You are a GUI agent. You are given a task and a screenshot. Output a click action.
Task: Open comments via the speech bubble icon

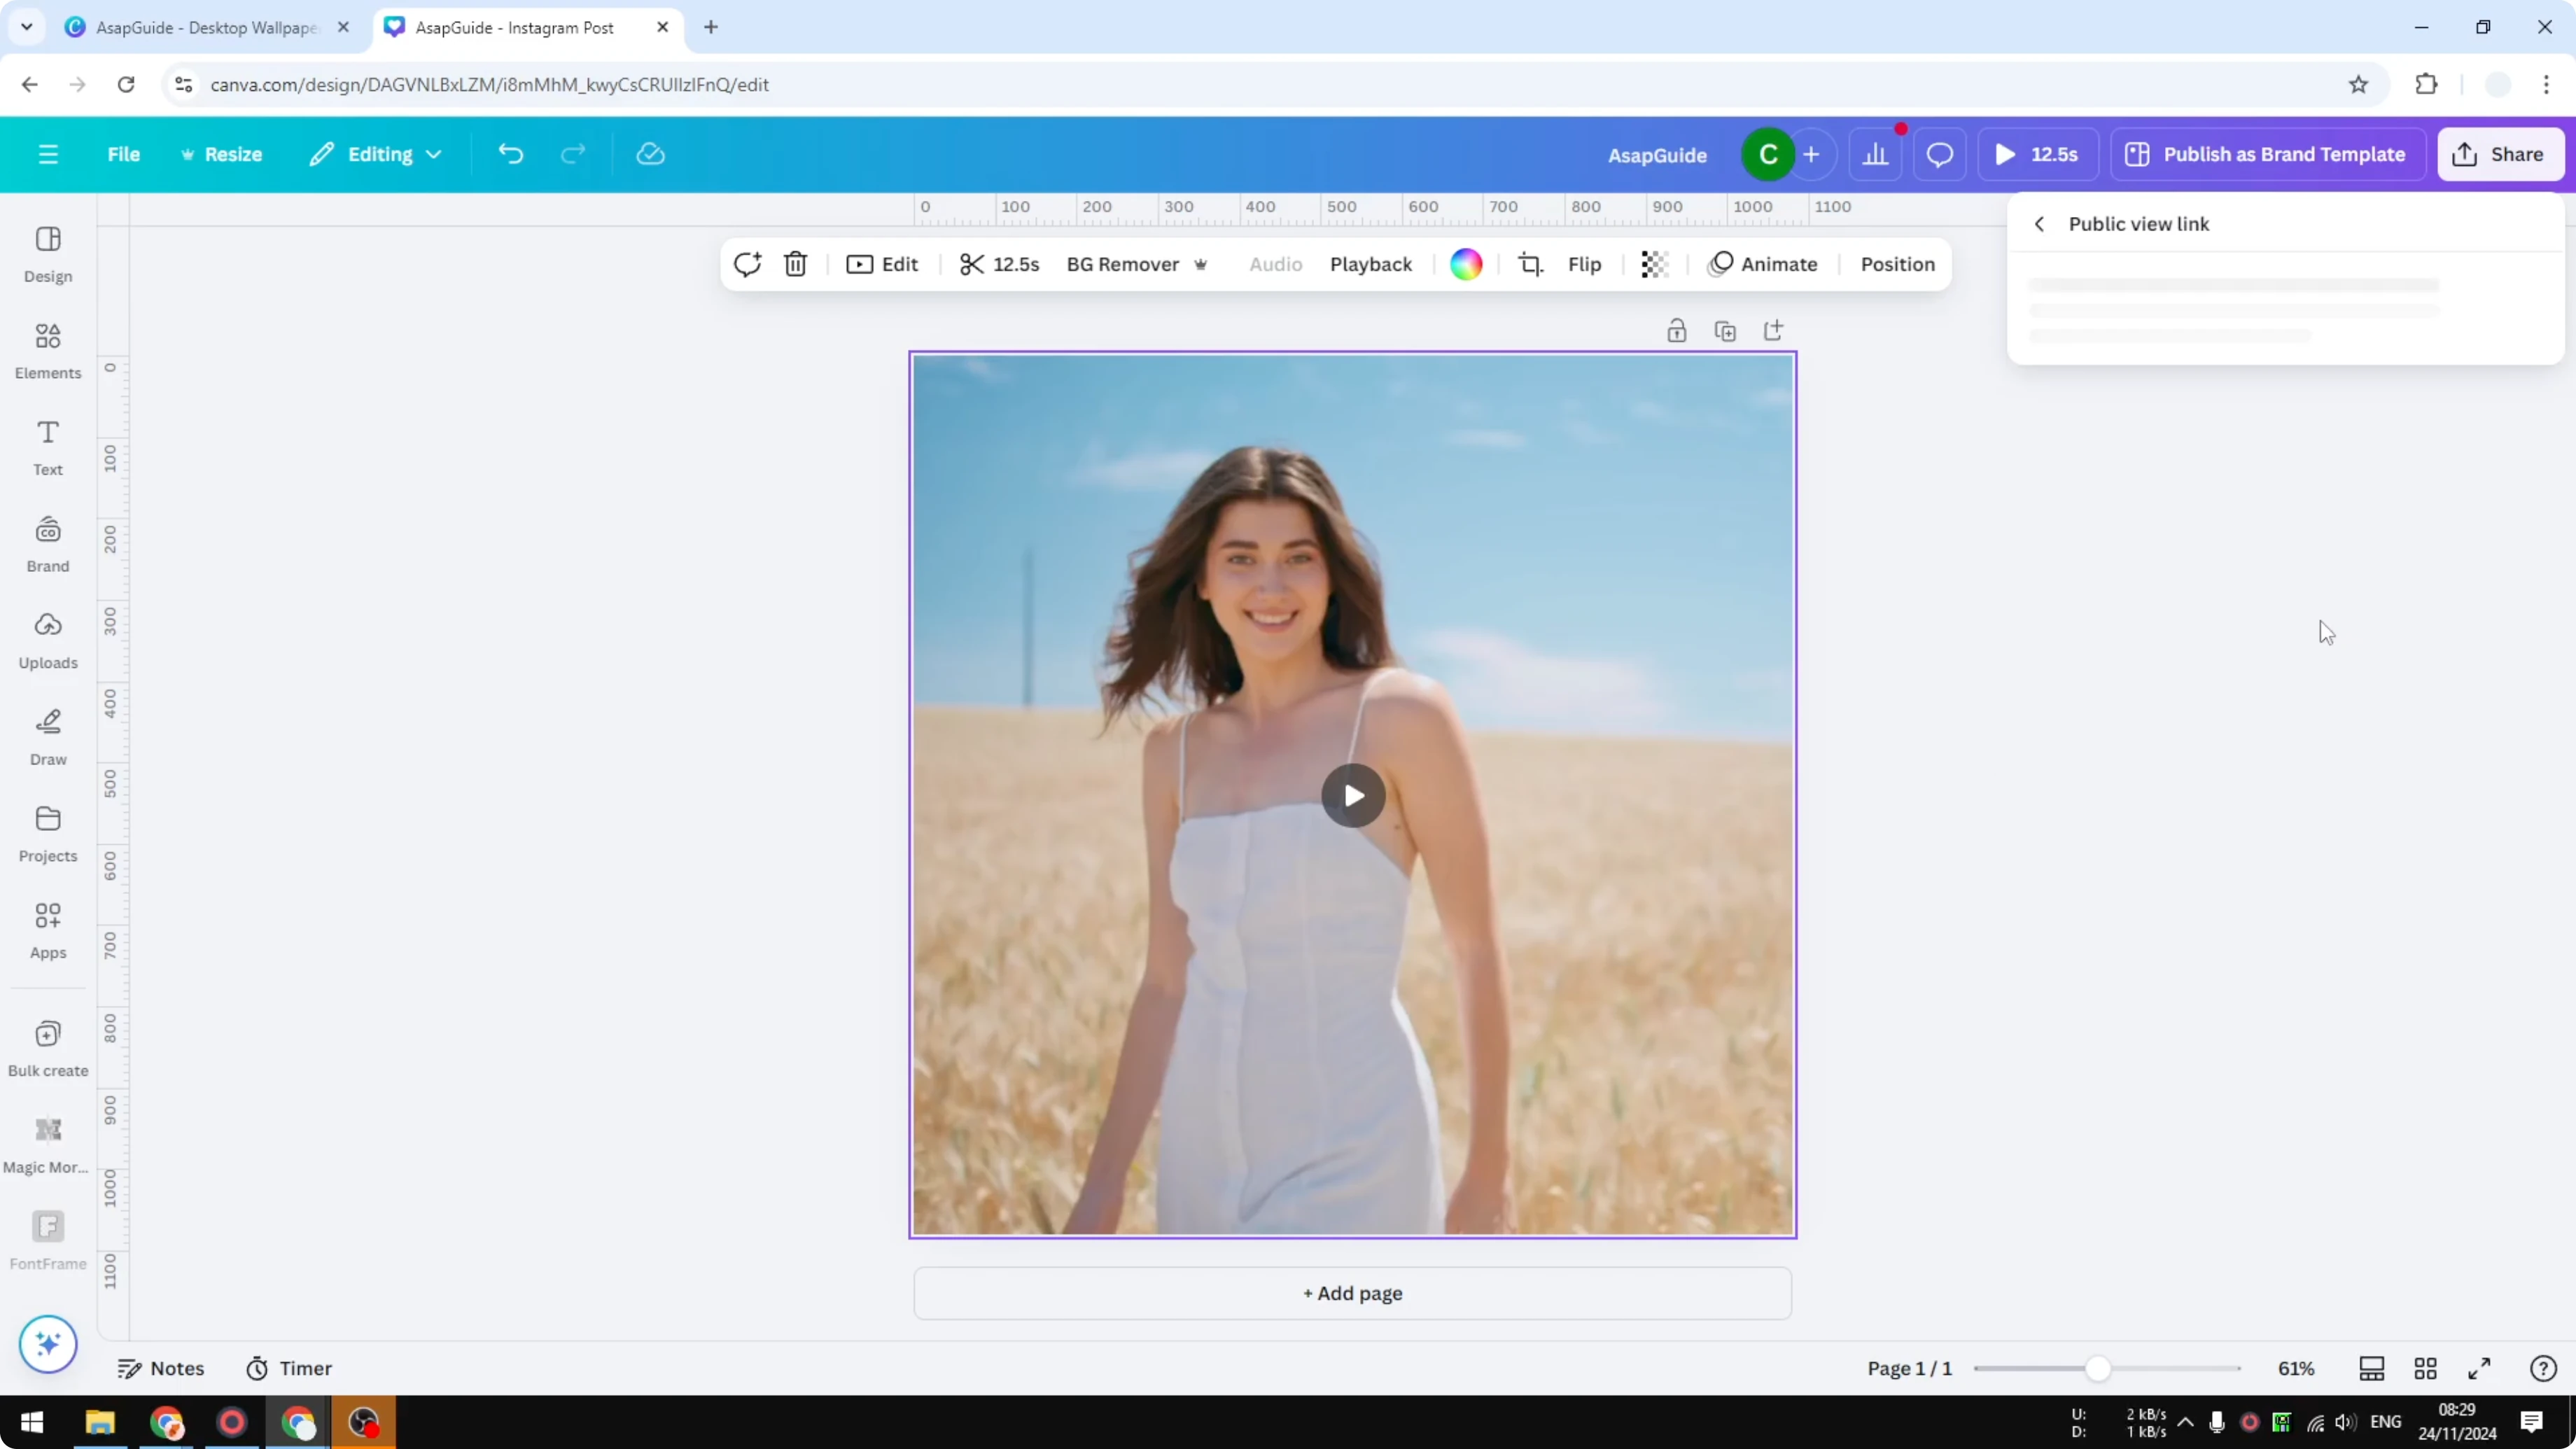pyautogui.click(x=1940, y=153)
